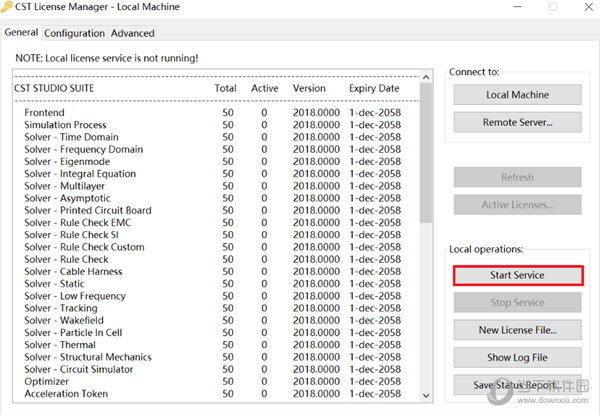Click the CST License Manager key icon
This screenshot has width=600, height=415.
click(7, 7)
